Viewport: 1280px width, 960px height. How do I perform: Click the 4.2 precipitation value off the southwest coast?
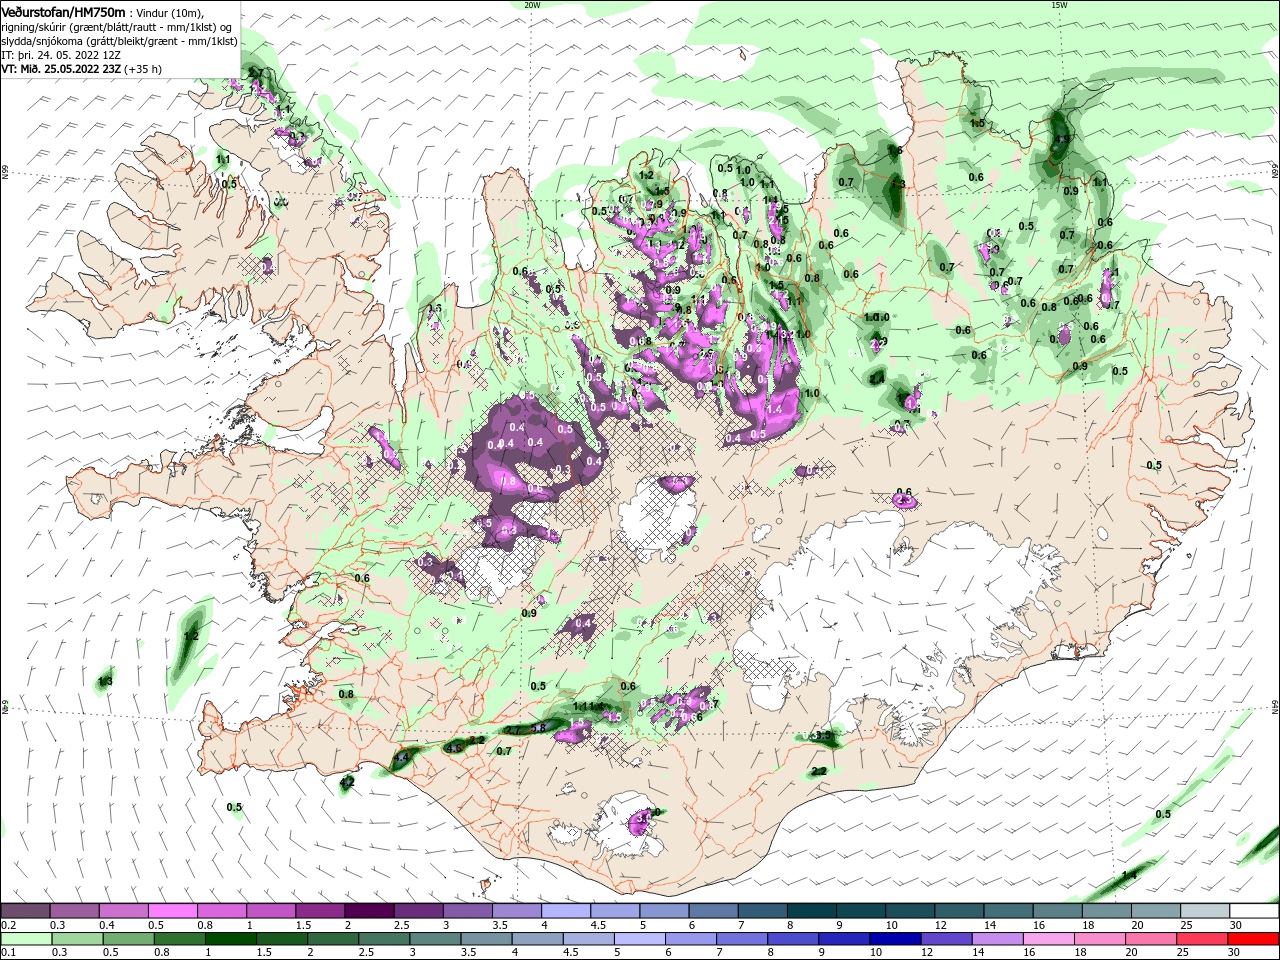click(x=348, y=781)
